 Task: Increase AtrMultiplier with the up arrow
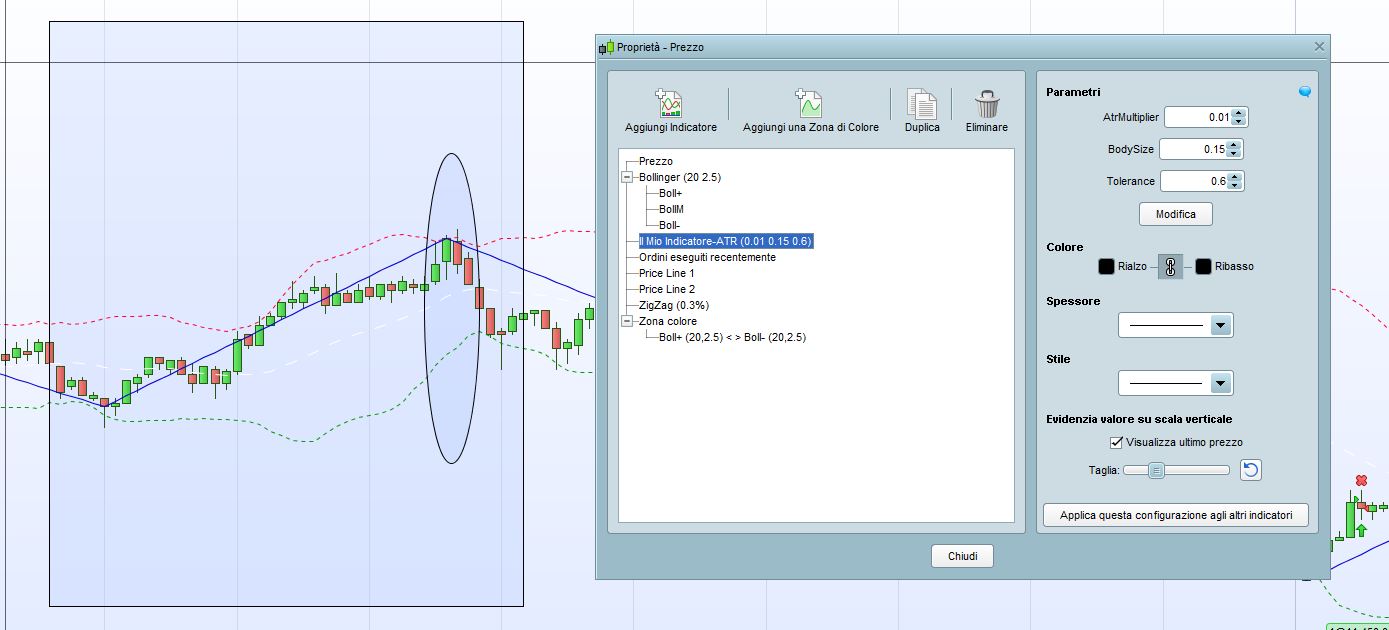(1239, 113)
